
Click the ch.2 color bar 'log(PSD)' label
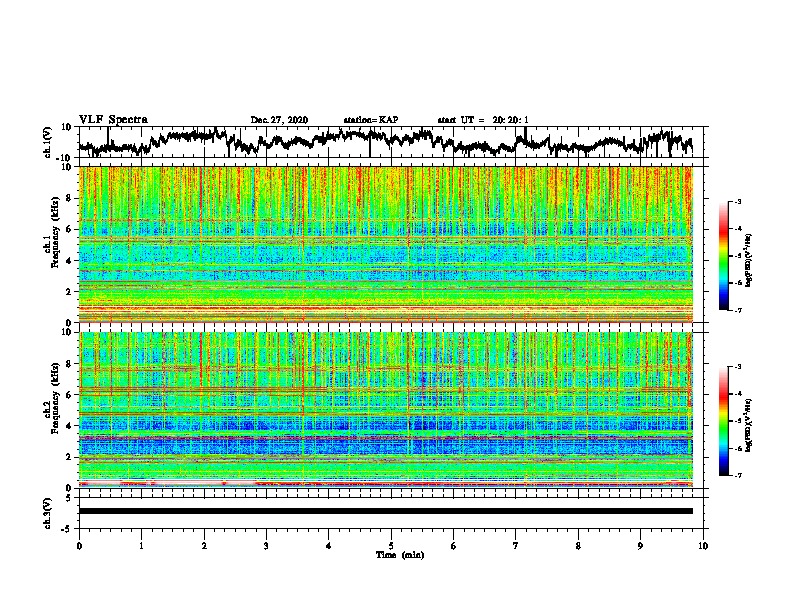[749, 425]
